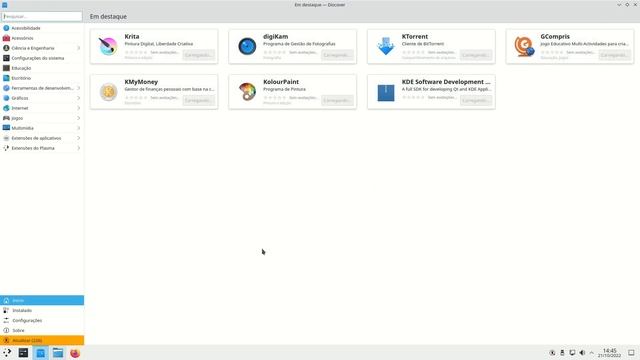Open the volume control in system tray
This screenshot has height=360, width=640.
click(x=582, y=353)
